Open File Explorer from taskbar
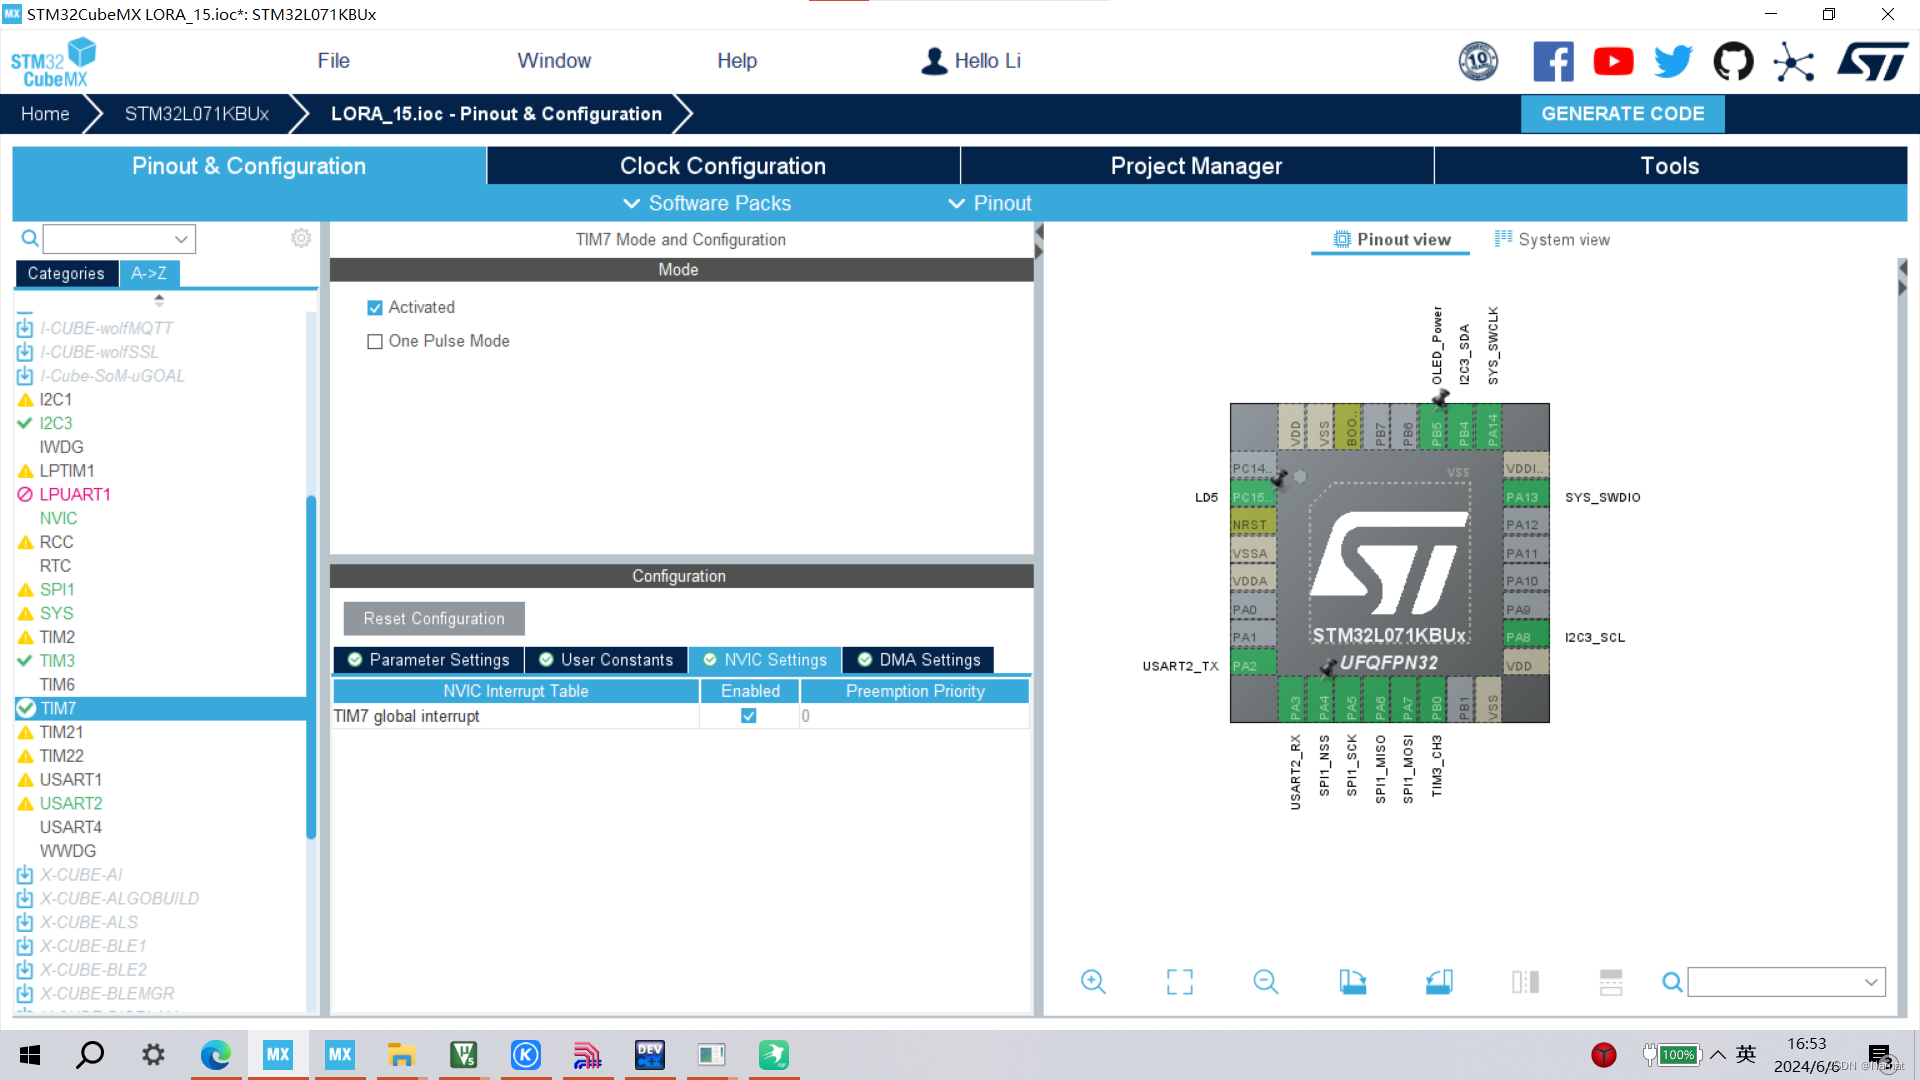Image resolution: width=1920 pixels, height=1080 pixels. [401, 1055]
